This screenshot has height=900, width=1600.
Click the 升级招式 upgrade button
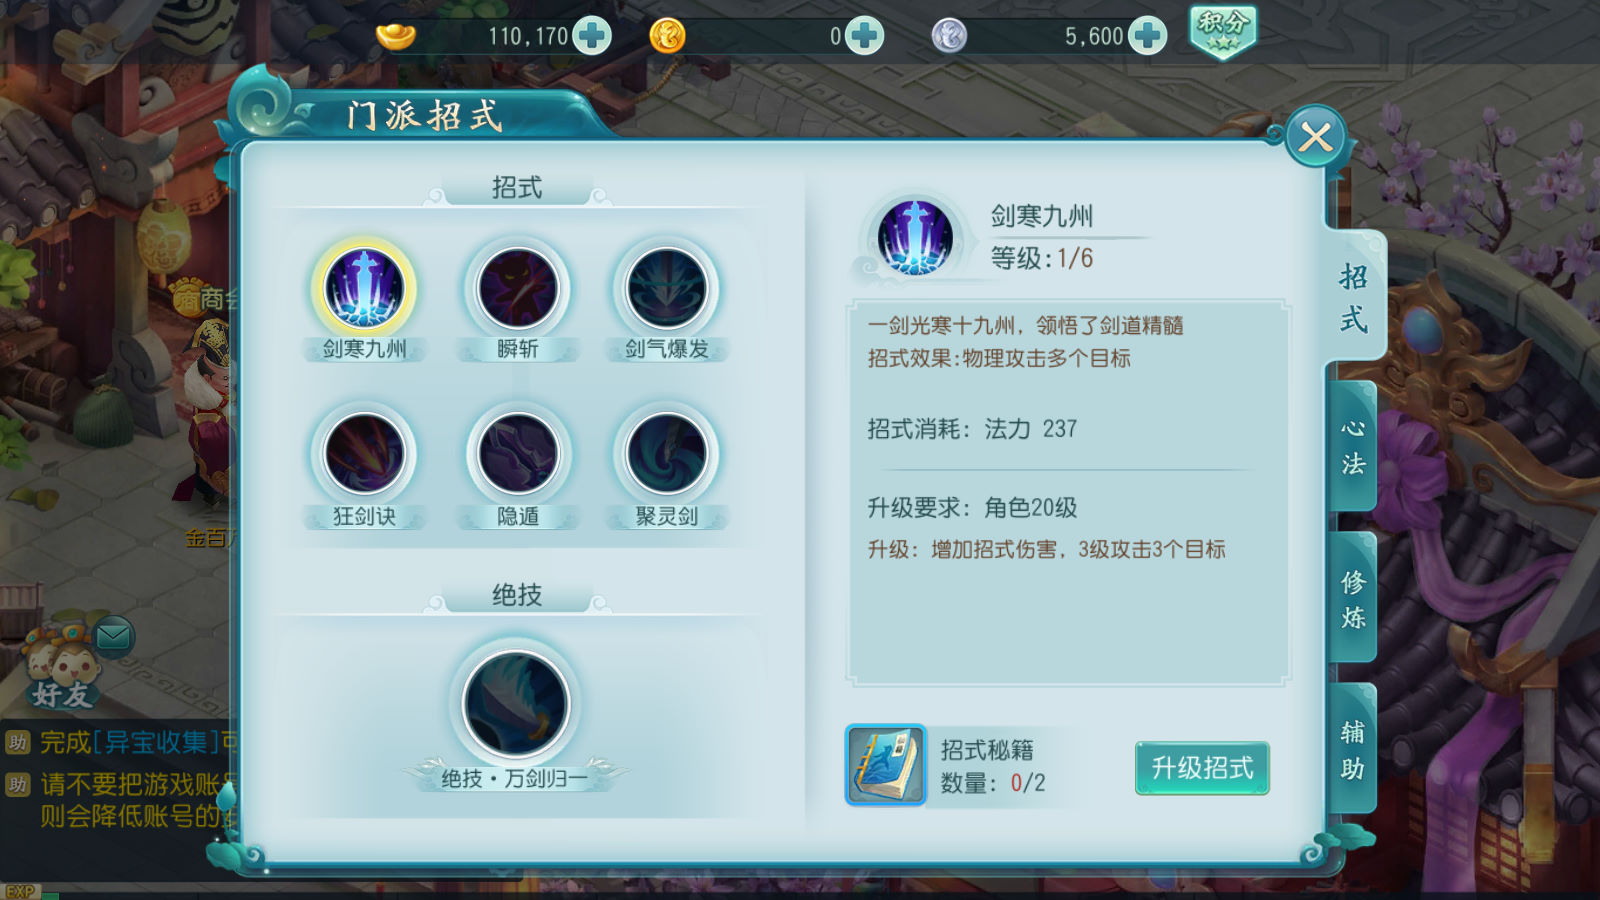[1202, 768]
